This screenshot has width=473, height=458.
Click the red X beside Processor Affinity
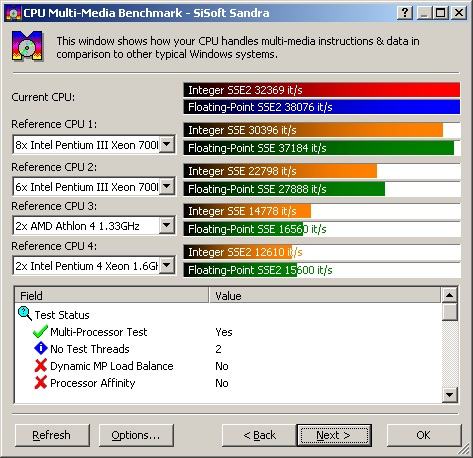tap(40, 382)
